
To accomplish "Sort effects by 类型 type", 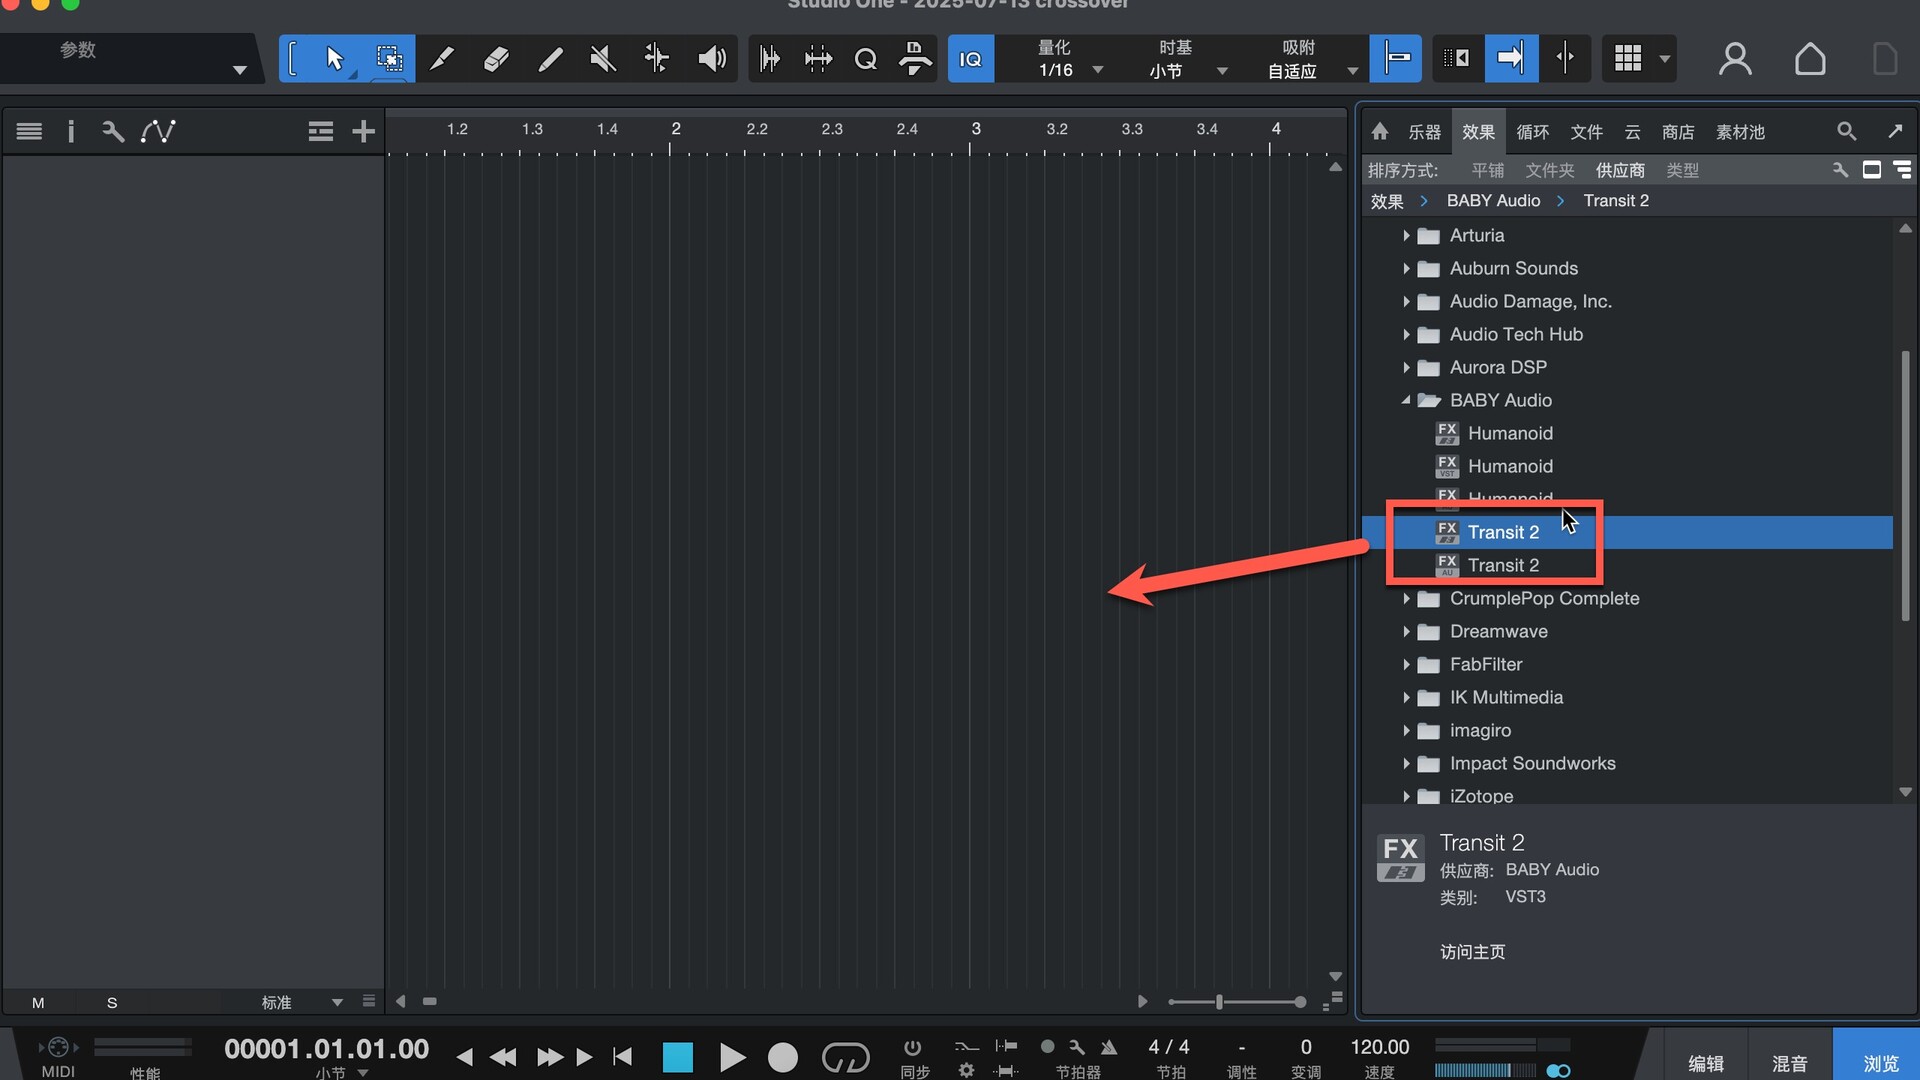I will pyautogui.click(x=1682, y=171).
